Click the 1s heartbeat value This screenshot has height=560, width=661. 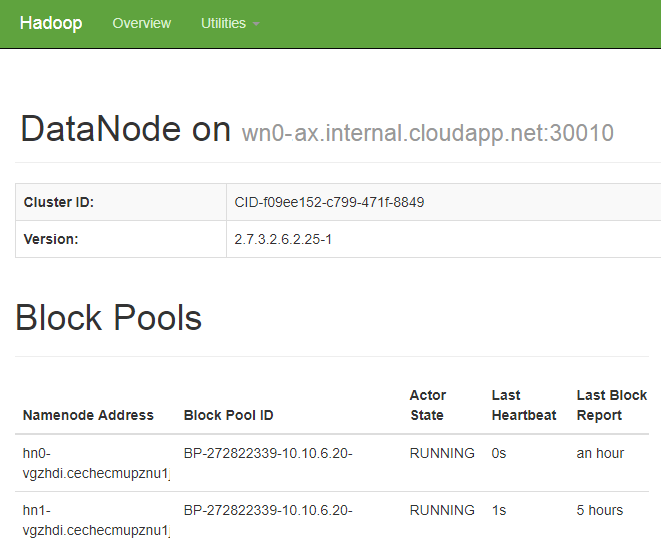(499, 510)
